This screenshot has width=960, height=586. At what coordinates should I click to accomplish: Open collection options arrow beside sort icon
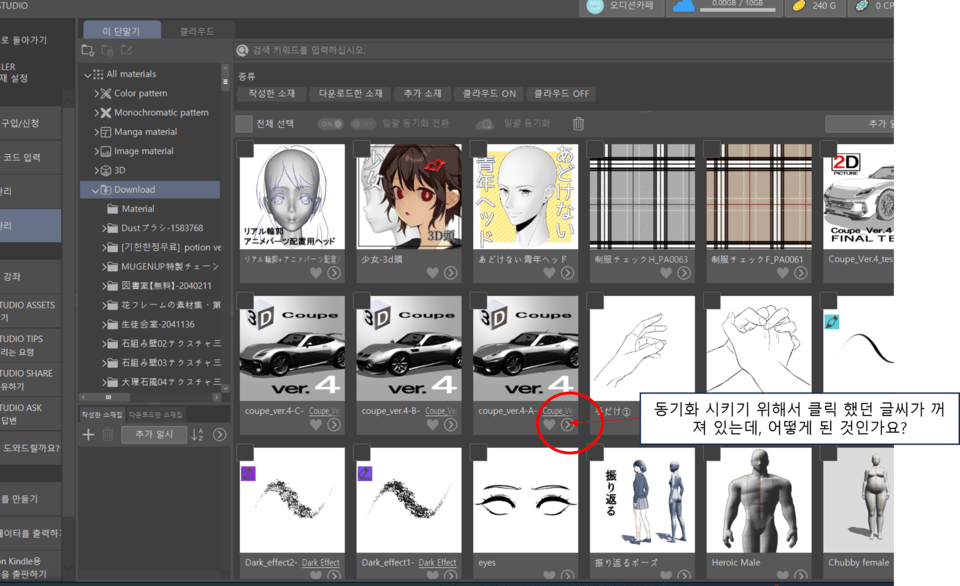[x=219, y=434]
